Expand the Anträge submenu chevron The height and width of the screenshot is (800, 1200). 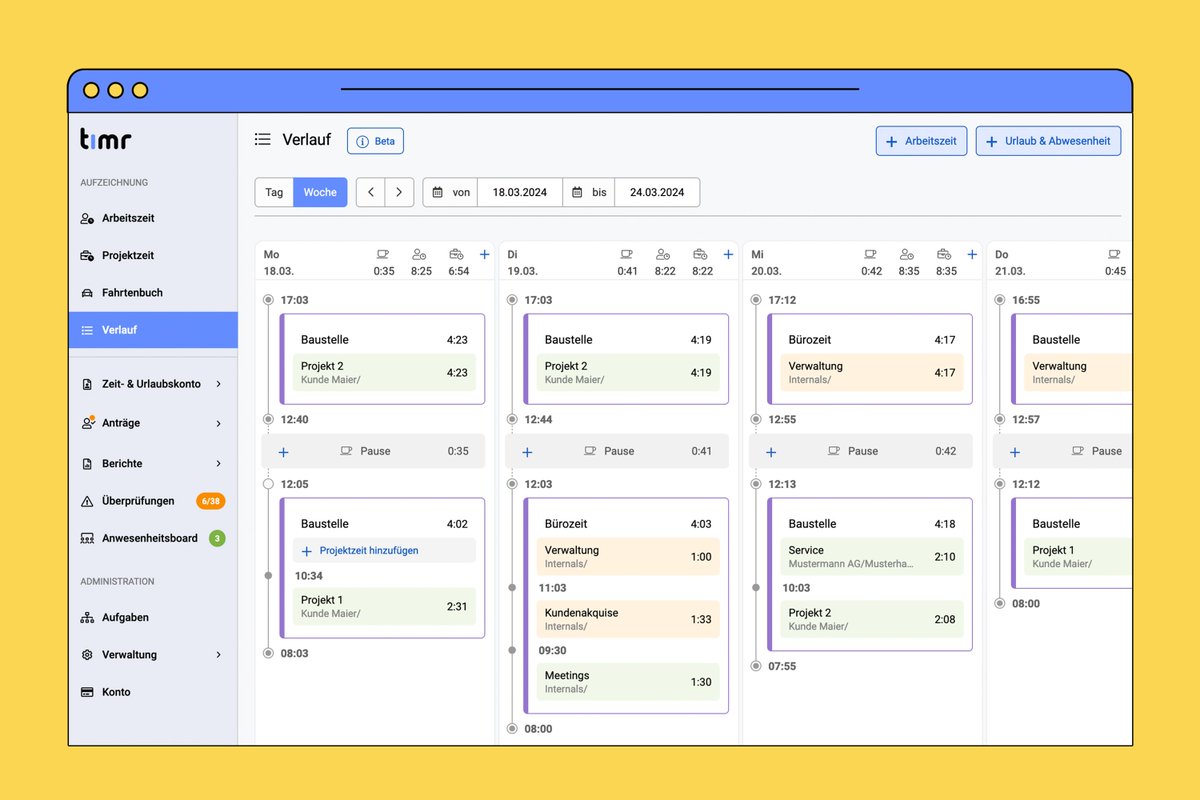point(219,423)
